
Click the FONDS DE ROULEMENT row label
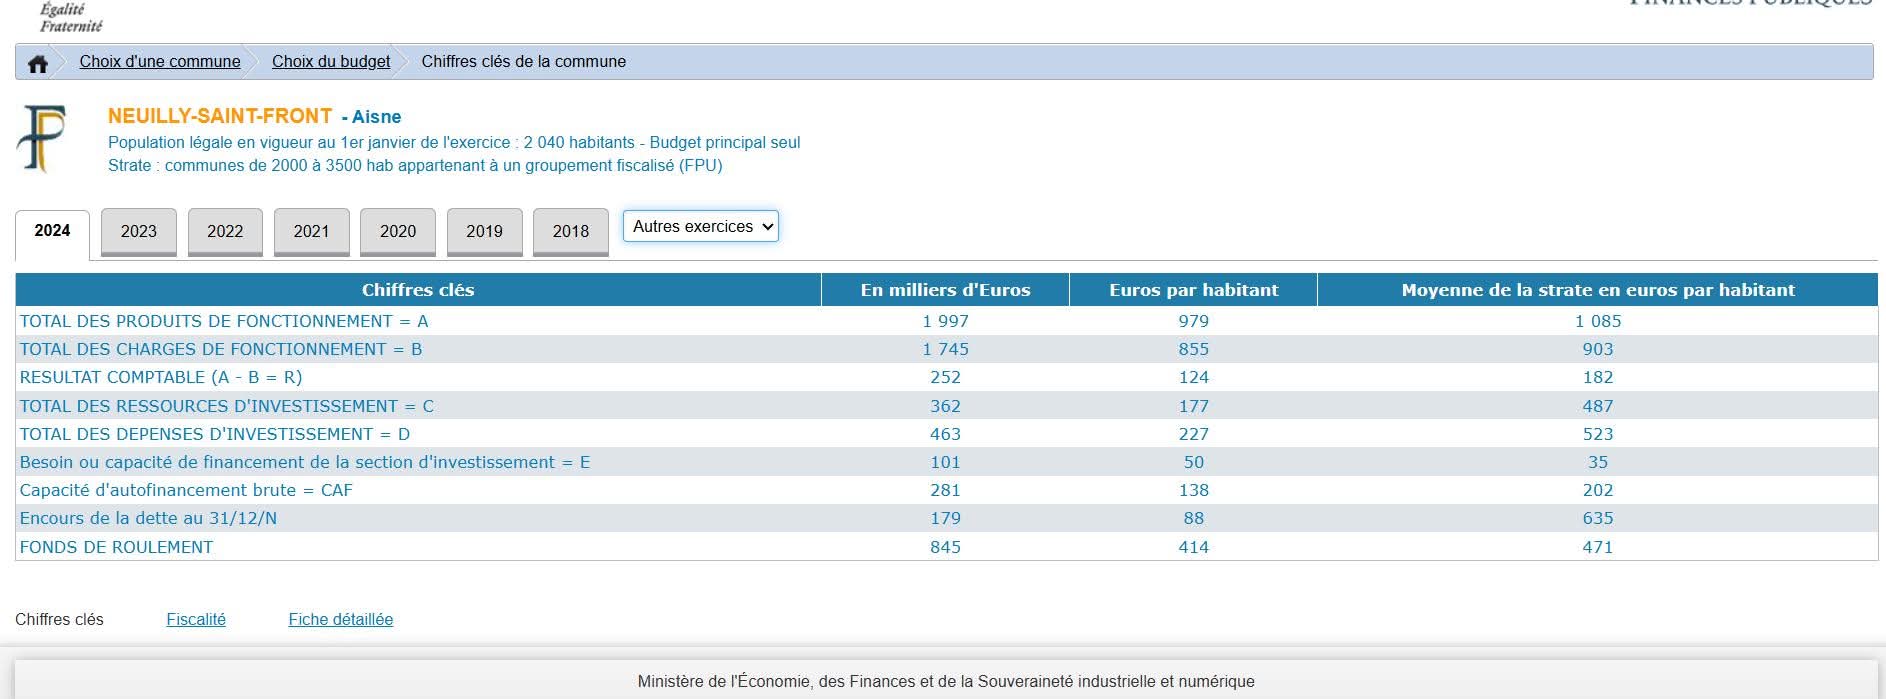(116, 547)
